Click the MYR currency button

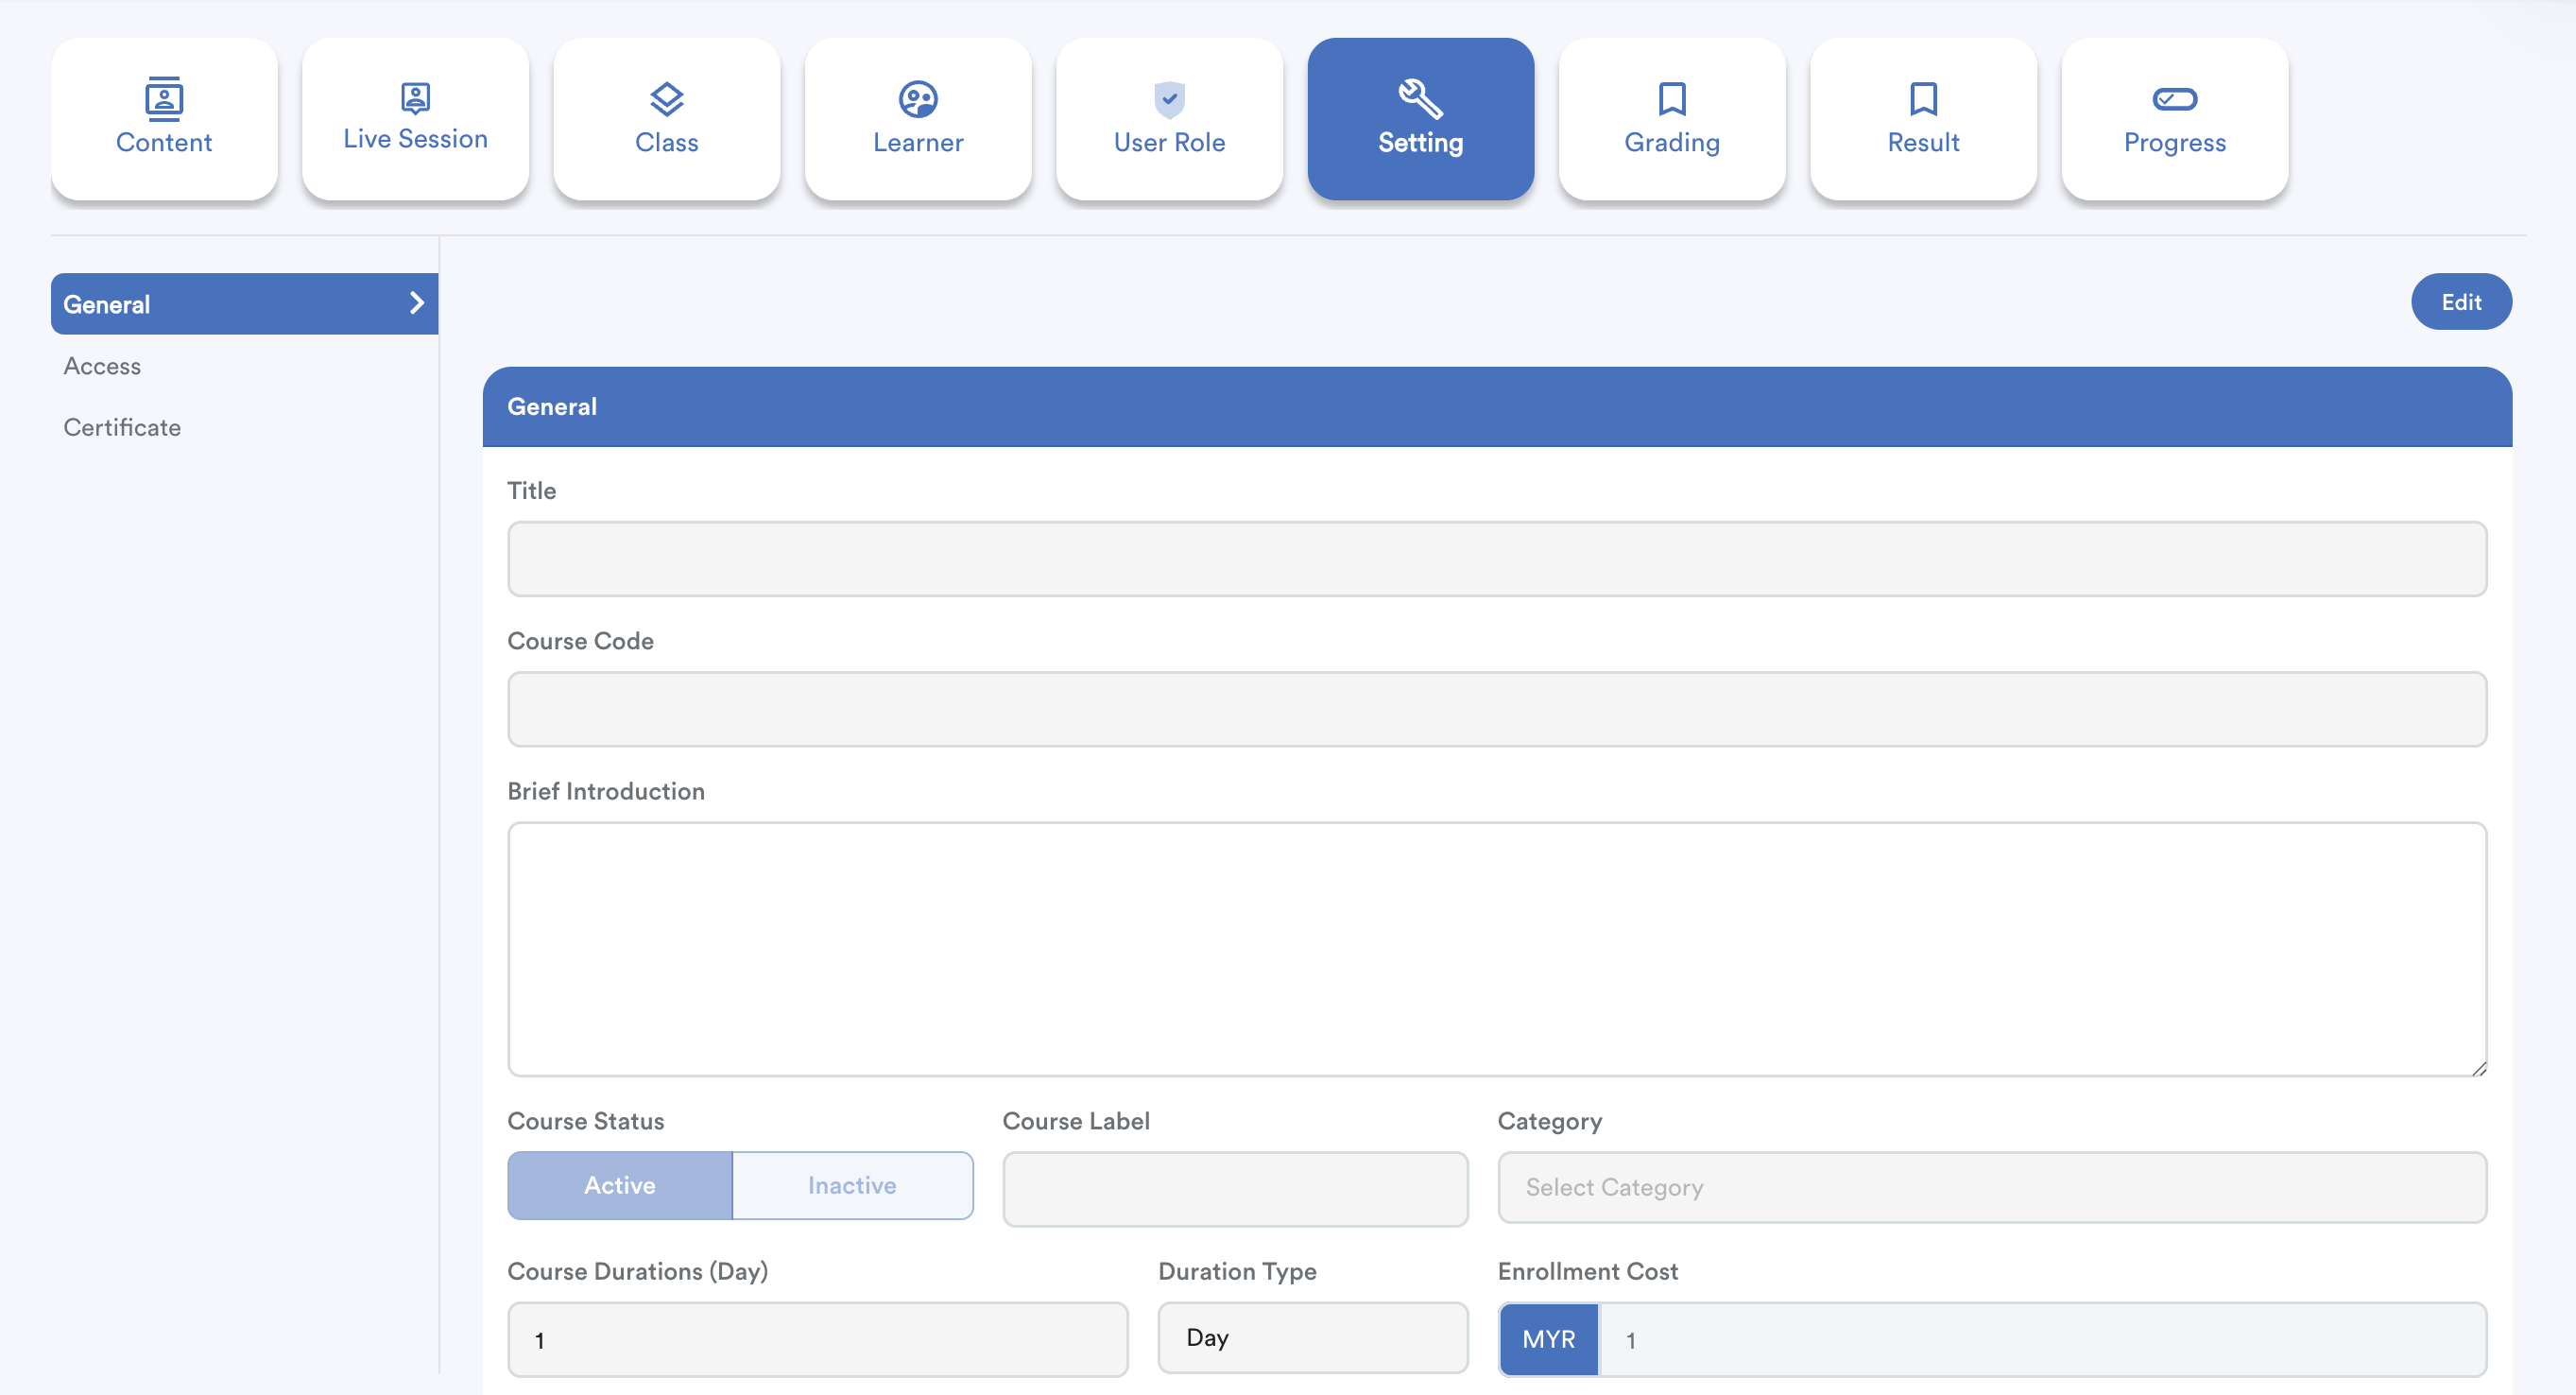pos(1548,1339)
